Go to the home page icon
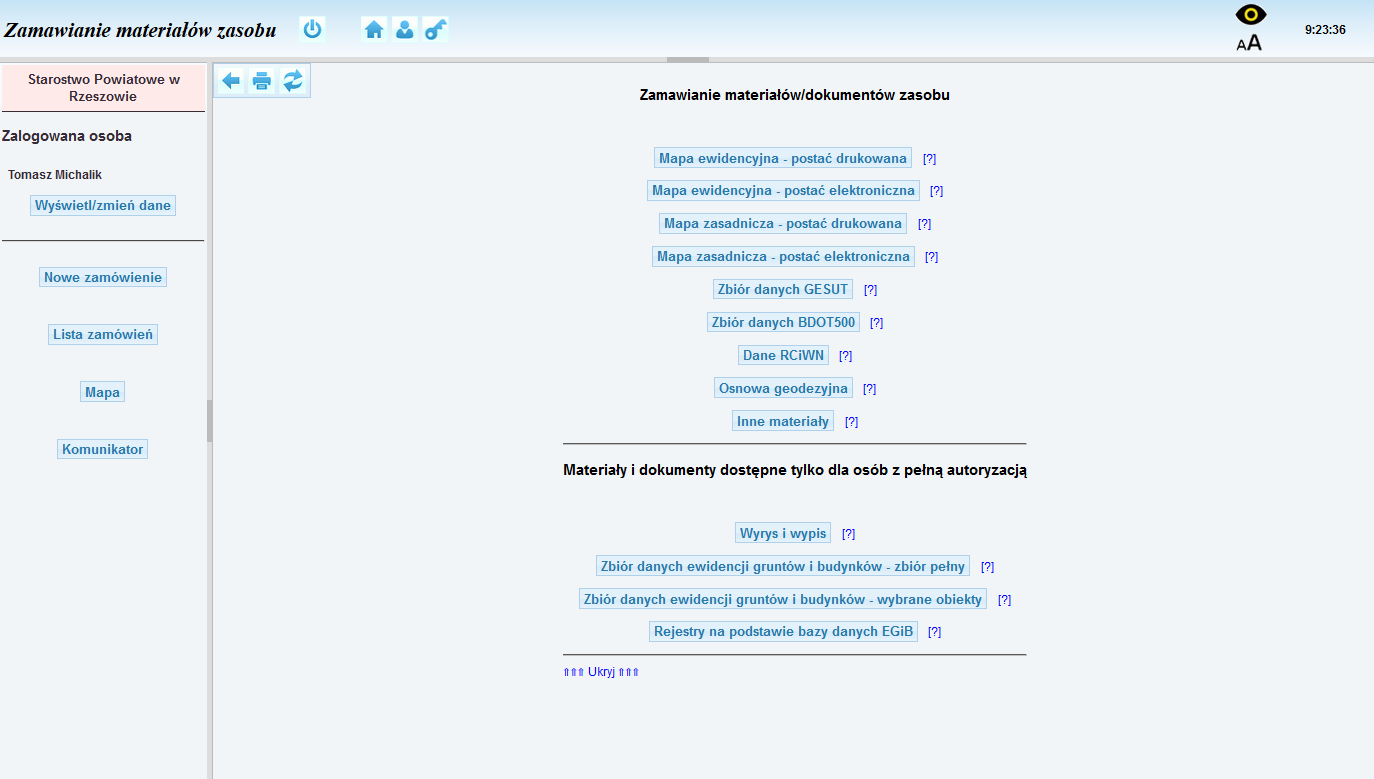 374,29
